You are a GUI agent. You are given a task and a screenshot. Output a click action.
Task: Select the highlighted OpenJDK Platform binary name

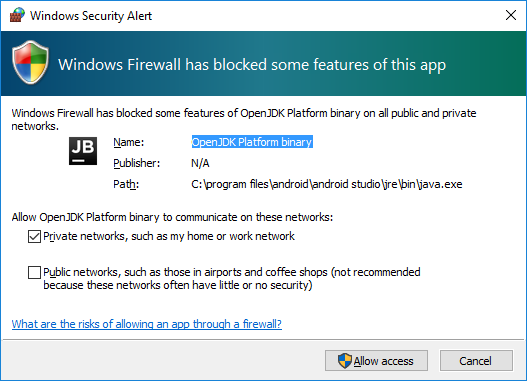click(252, 142)
